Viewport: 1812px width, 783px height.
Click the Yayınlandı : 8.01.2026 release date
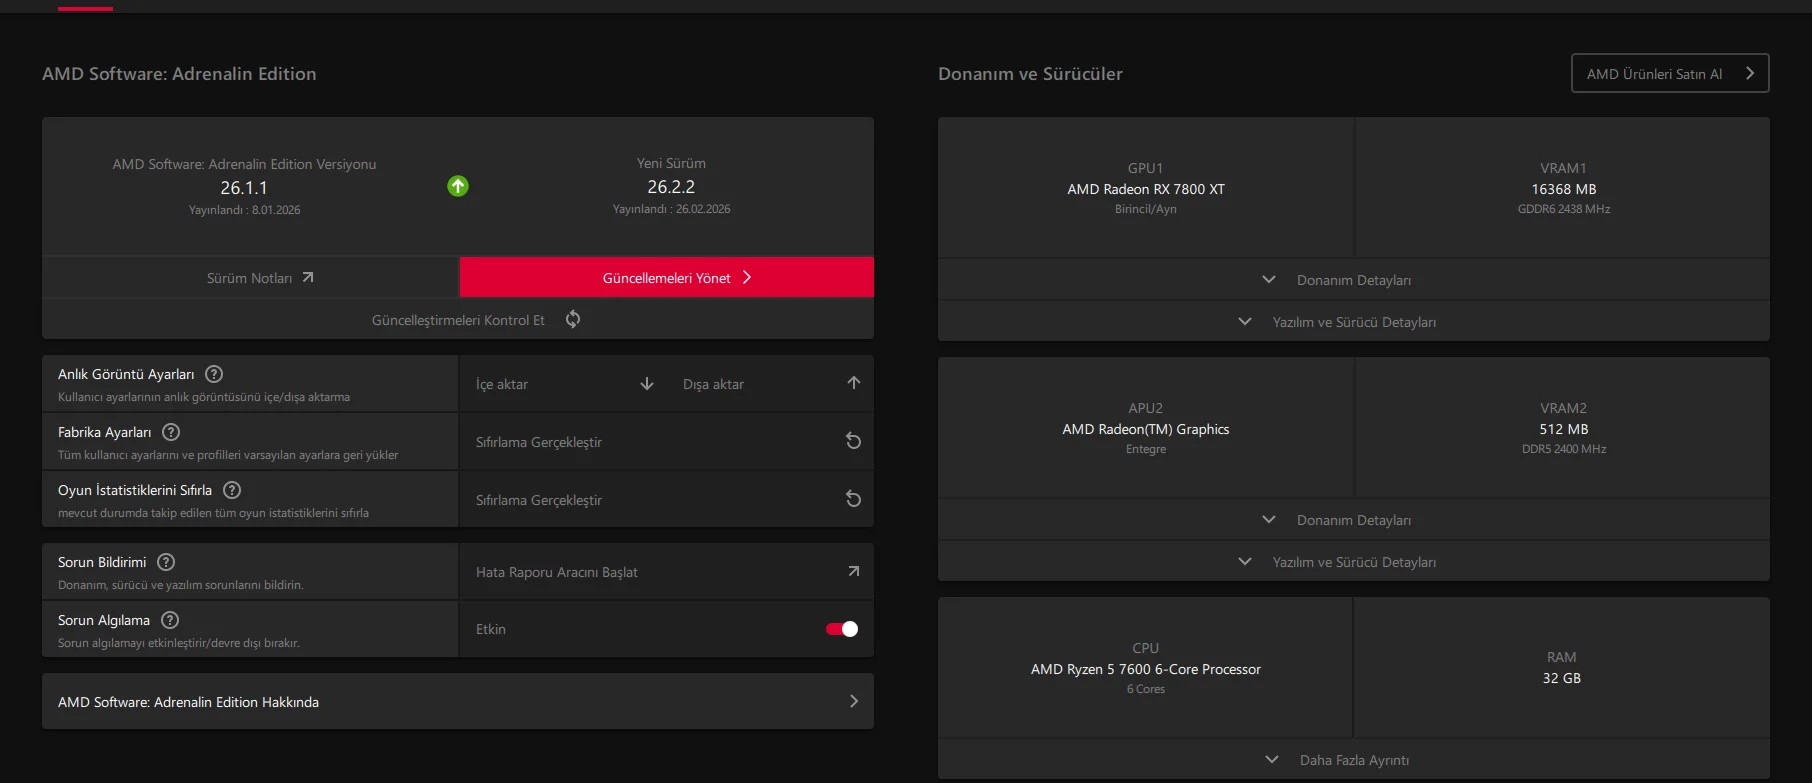(244, 210)
